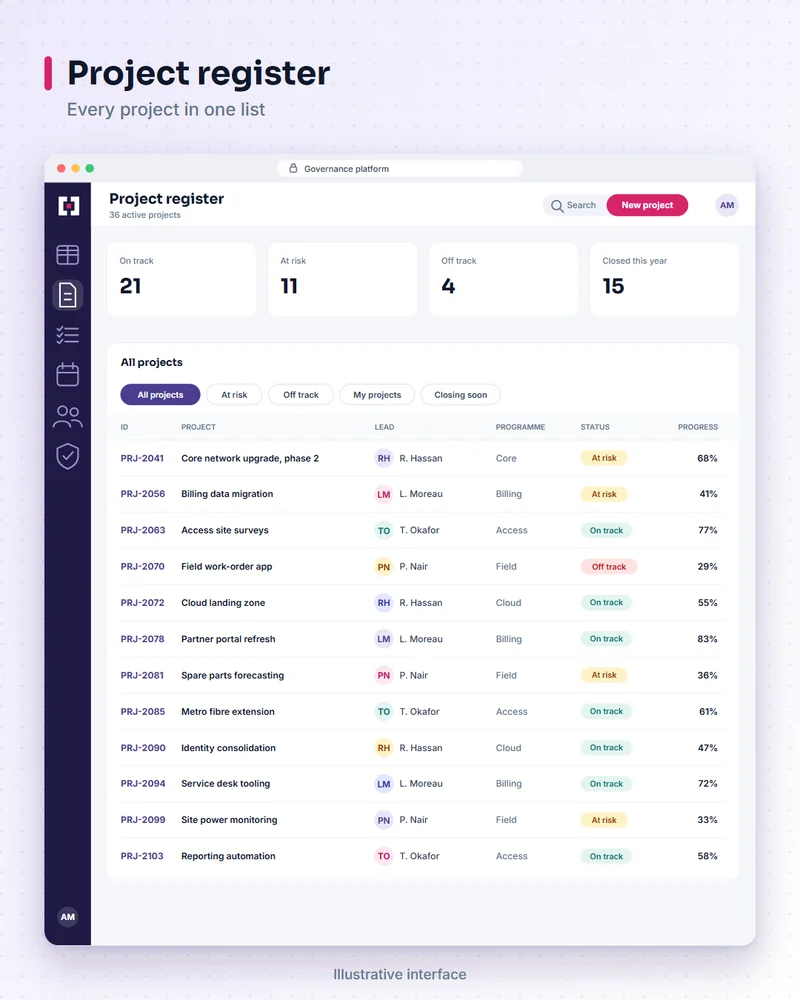800x1000 pixels.
Task: Click the PROJECT column header
Action: click(198, 427)
